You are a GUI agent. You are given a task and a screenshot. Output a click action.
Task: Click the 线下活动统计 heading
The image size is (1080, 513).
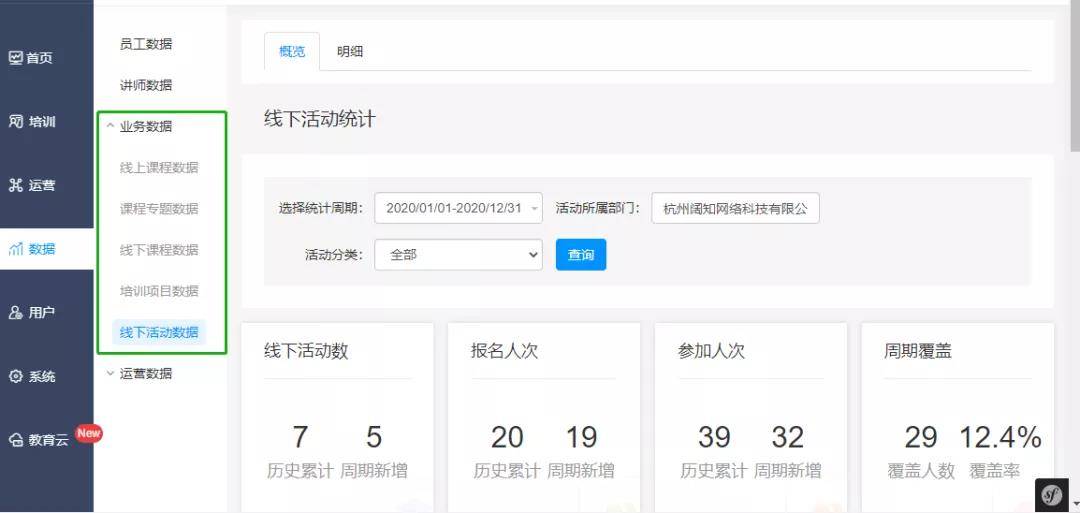point(320,118)
